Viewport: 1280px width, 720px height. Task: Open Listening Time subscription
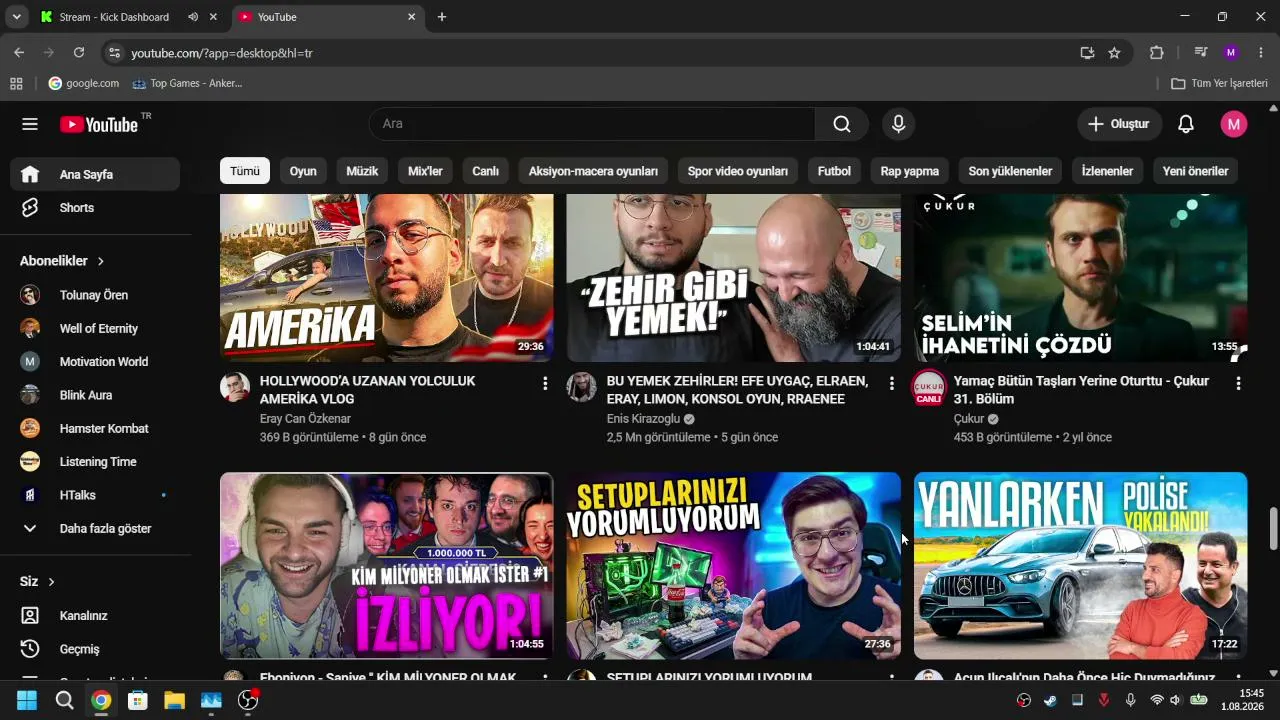[x=96, y=462]
